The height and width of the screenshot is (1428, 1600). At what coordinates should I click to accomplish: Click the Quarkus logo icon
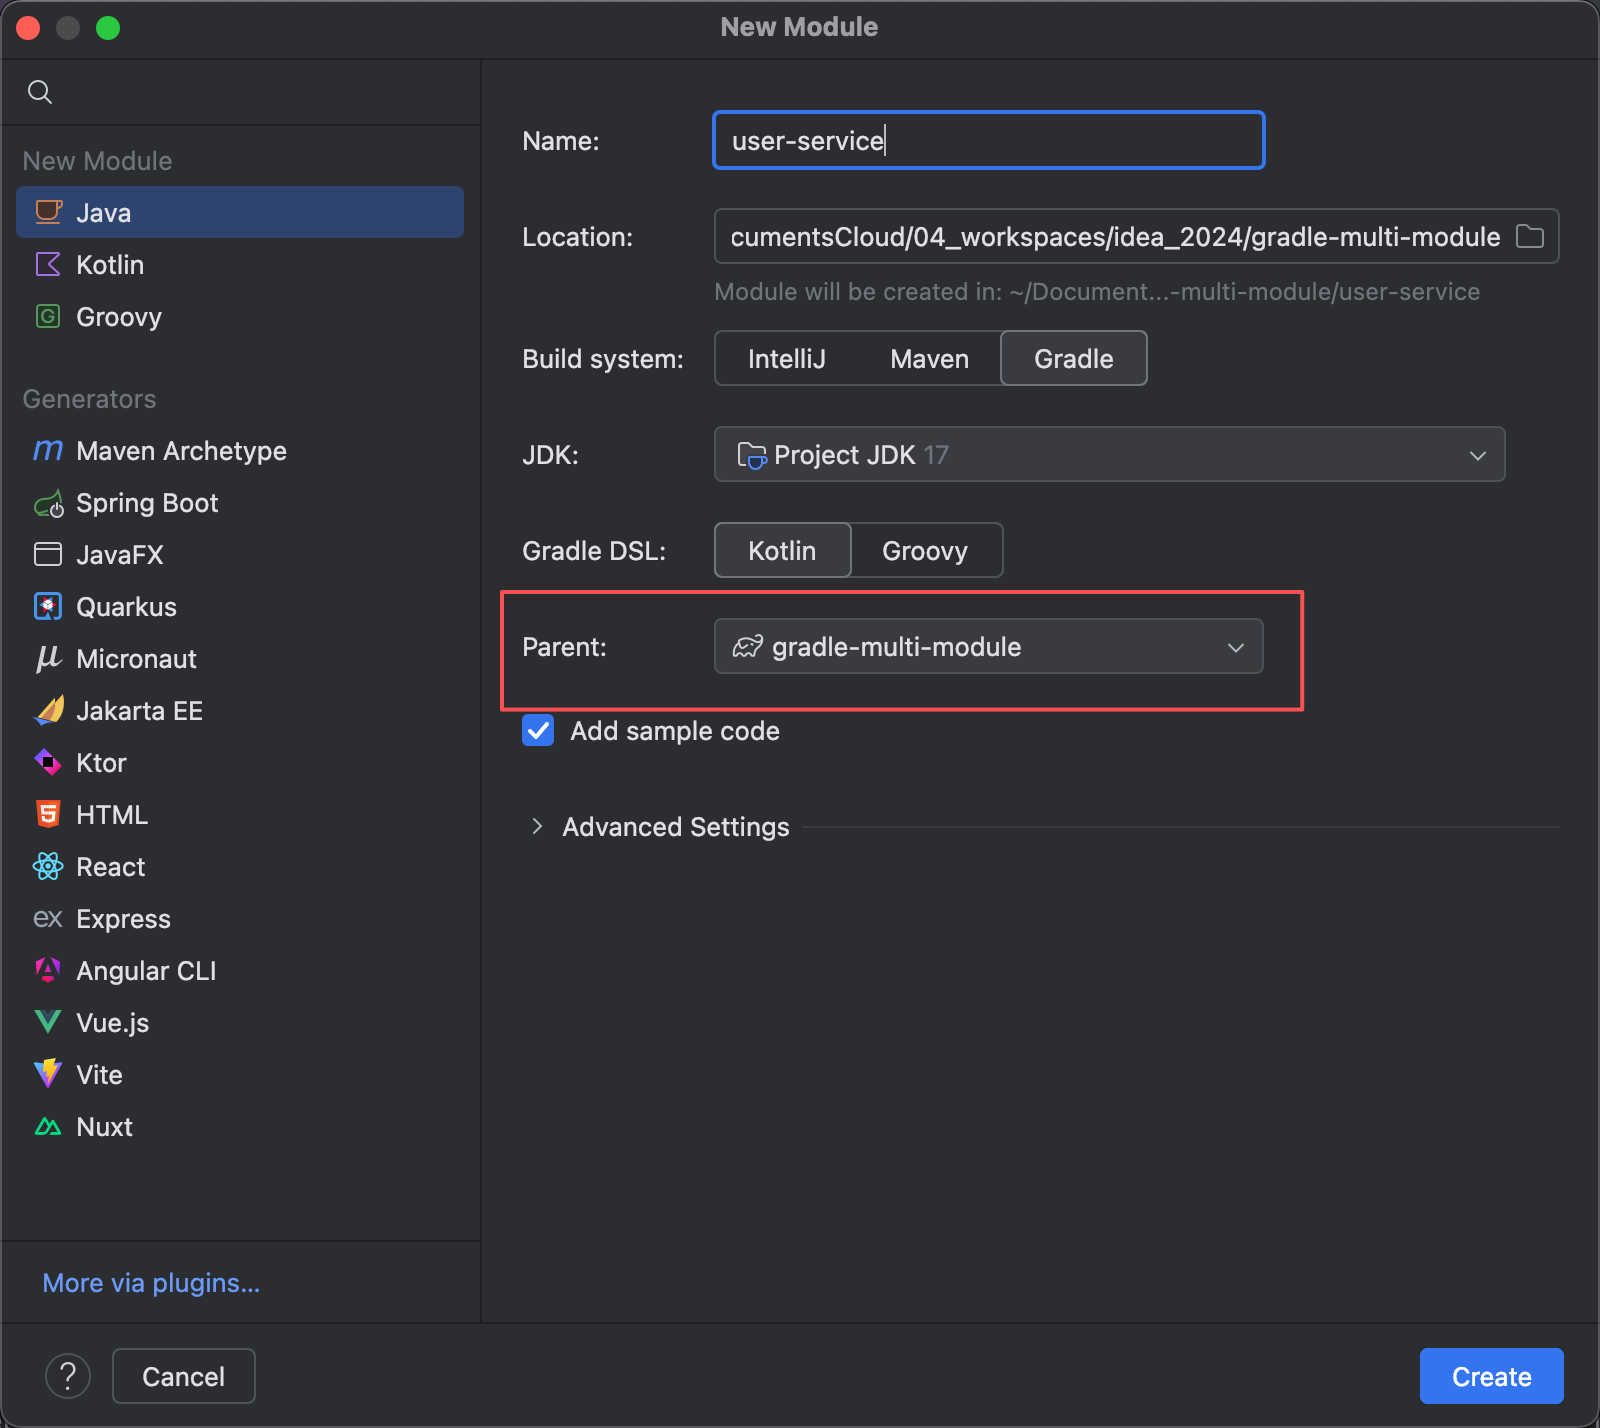click(48, 606)
